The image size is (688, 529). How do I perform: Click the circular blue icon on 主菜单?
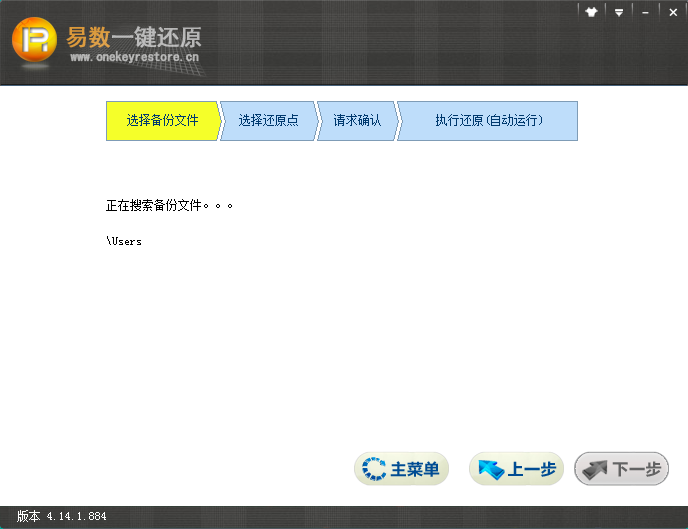click(x=374, y=469)
